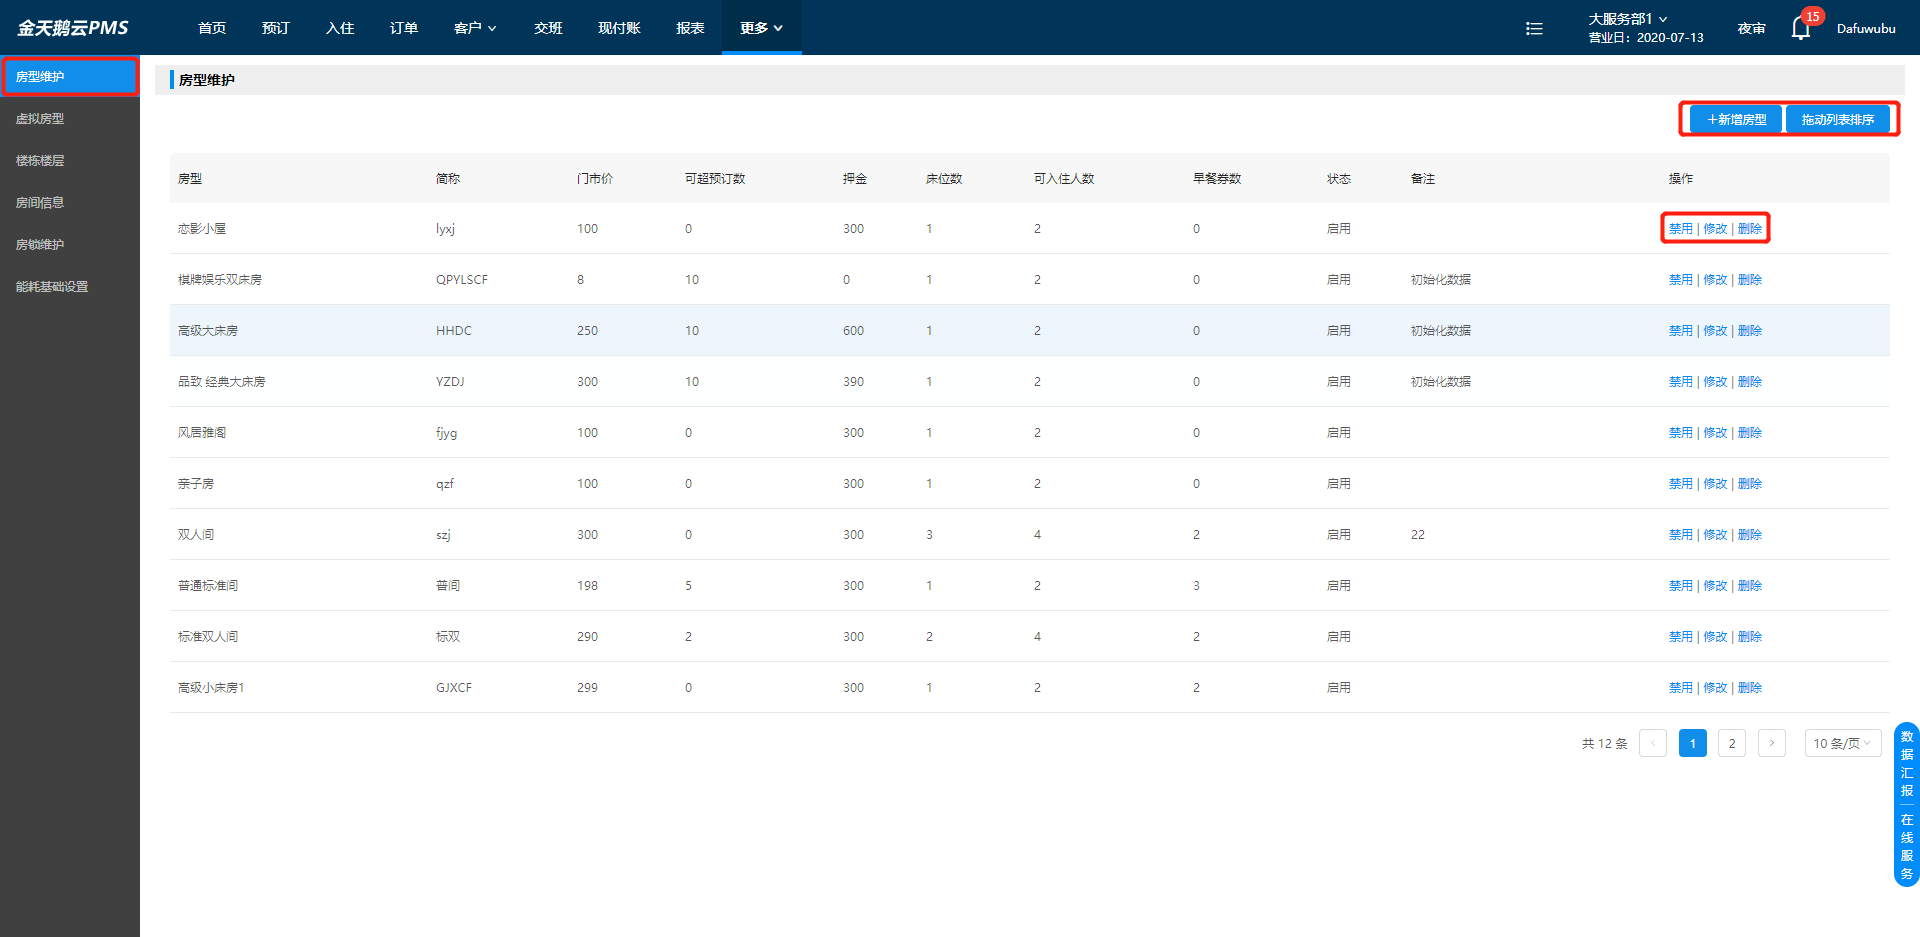Disable the 高级小床房1 room type
Viewport: 1920px width, 937px height.
coord(1681,688)
